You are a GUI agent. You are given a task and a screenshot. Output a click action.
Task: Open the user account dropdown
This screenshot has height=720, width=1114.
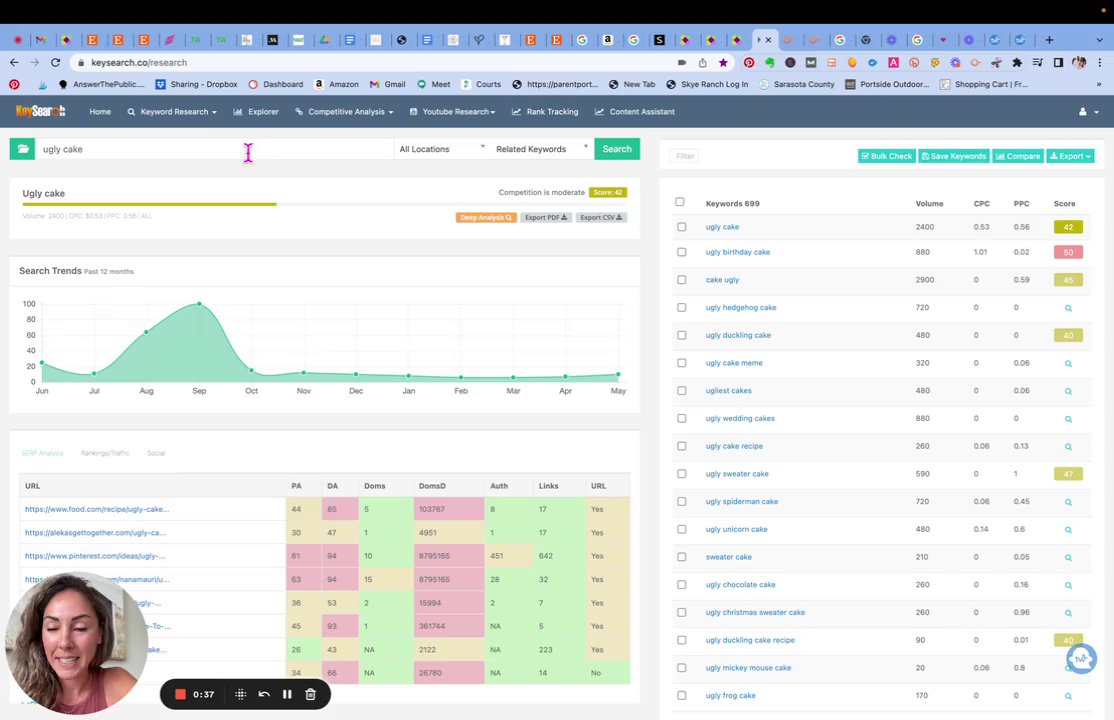click(x=1088, y=112)
